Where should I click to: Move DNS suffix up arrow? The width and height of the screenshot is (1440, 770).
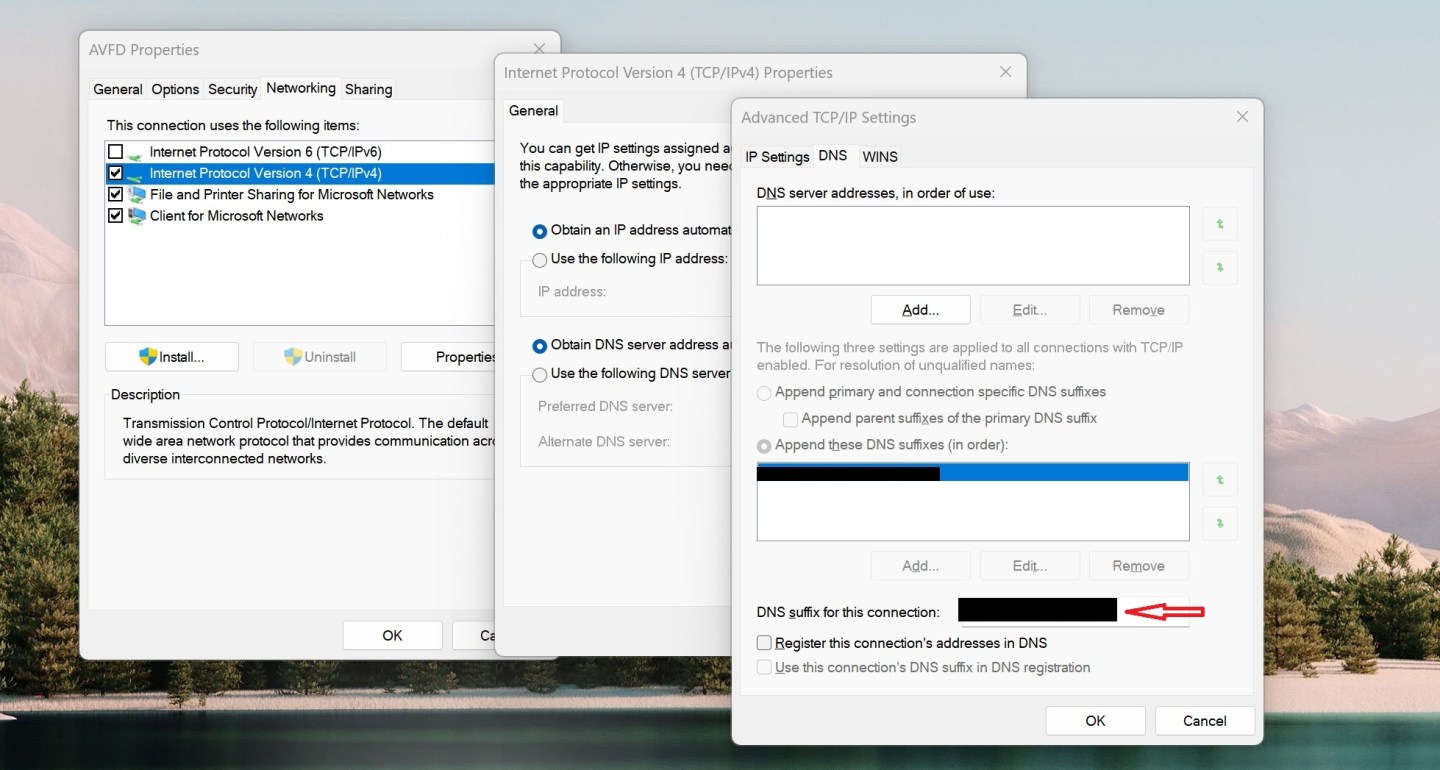click(x=1220, y=480)
